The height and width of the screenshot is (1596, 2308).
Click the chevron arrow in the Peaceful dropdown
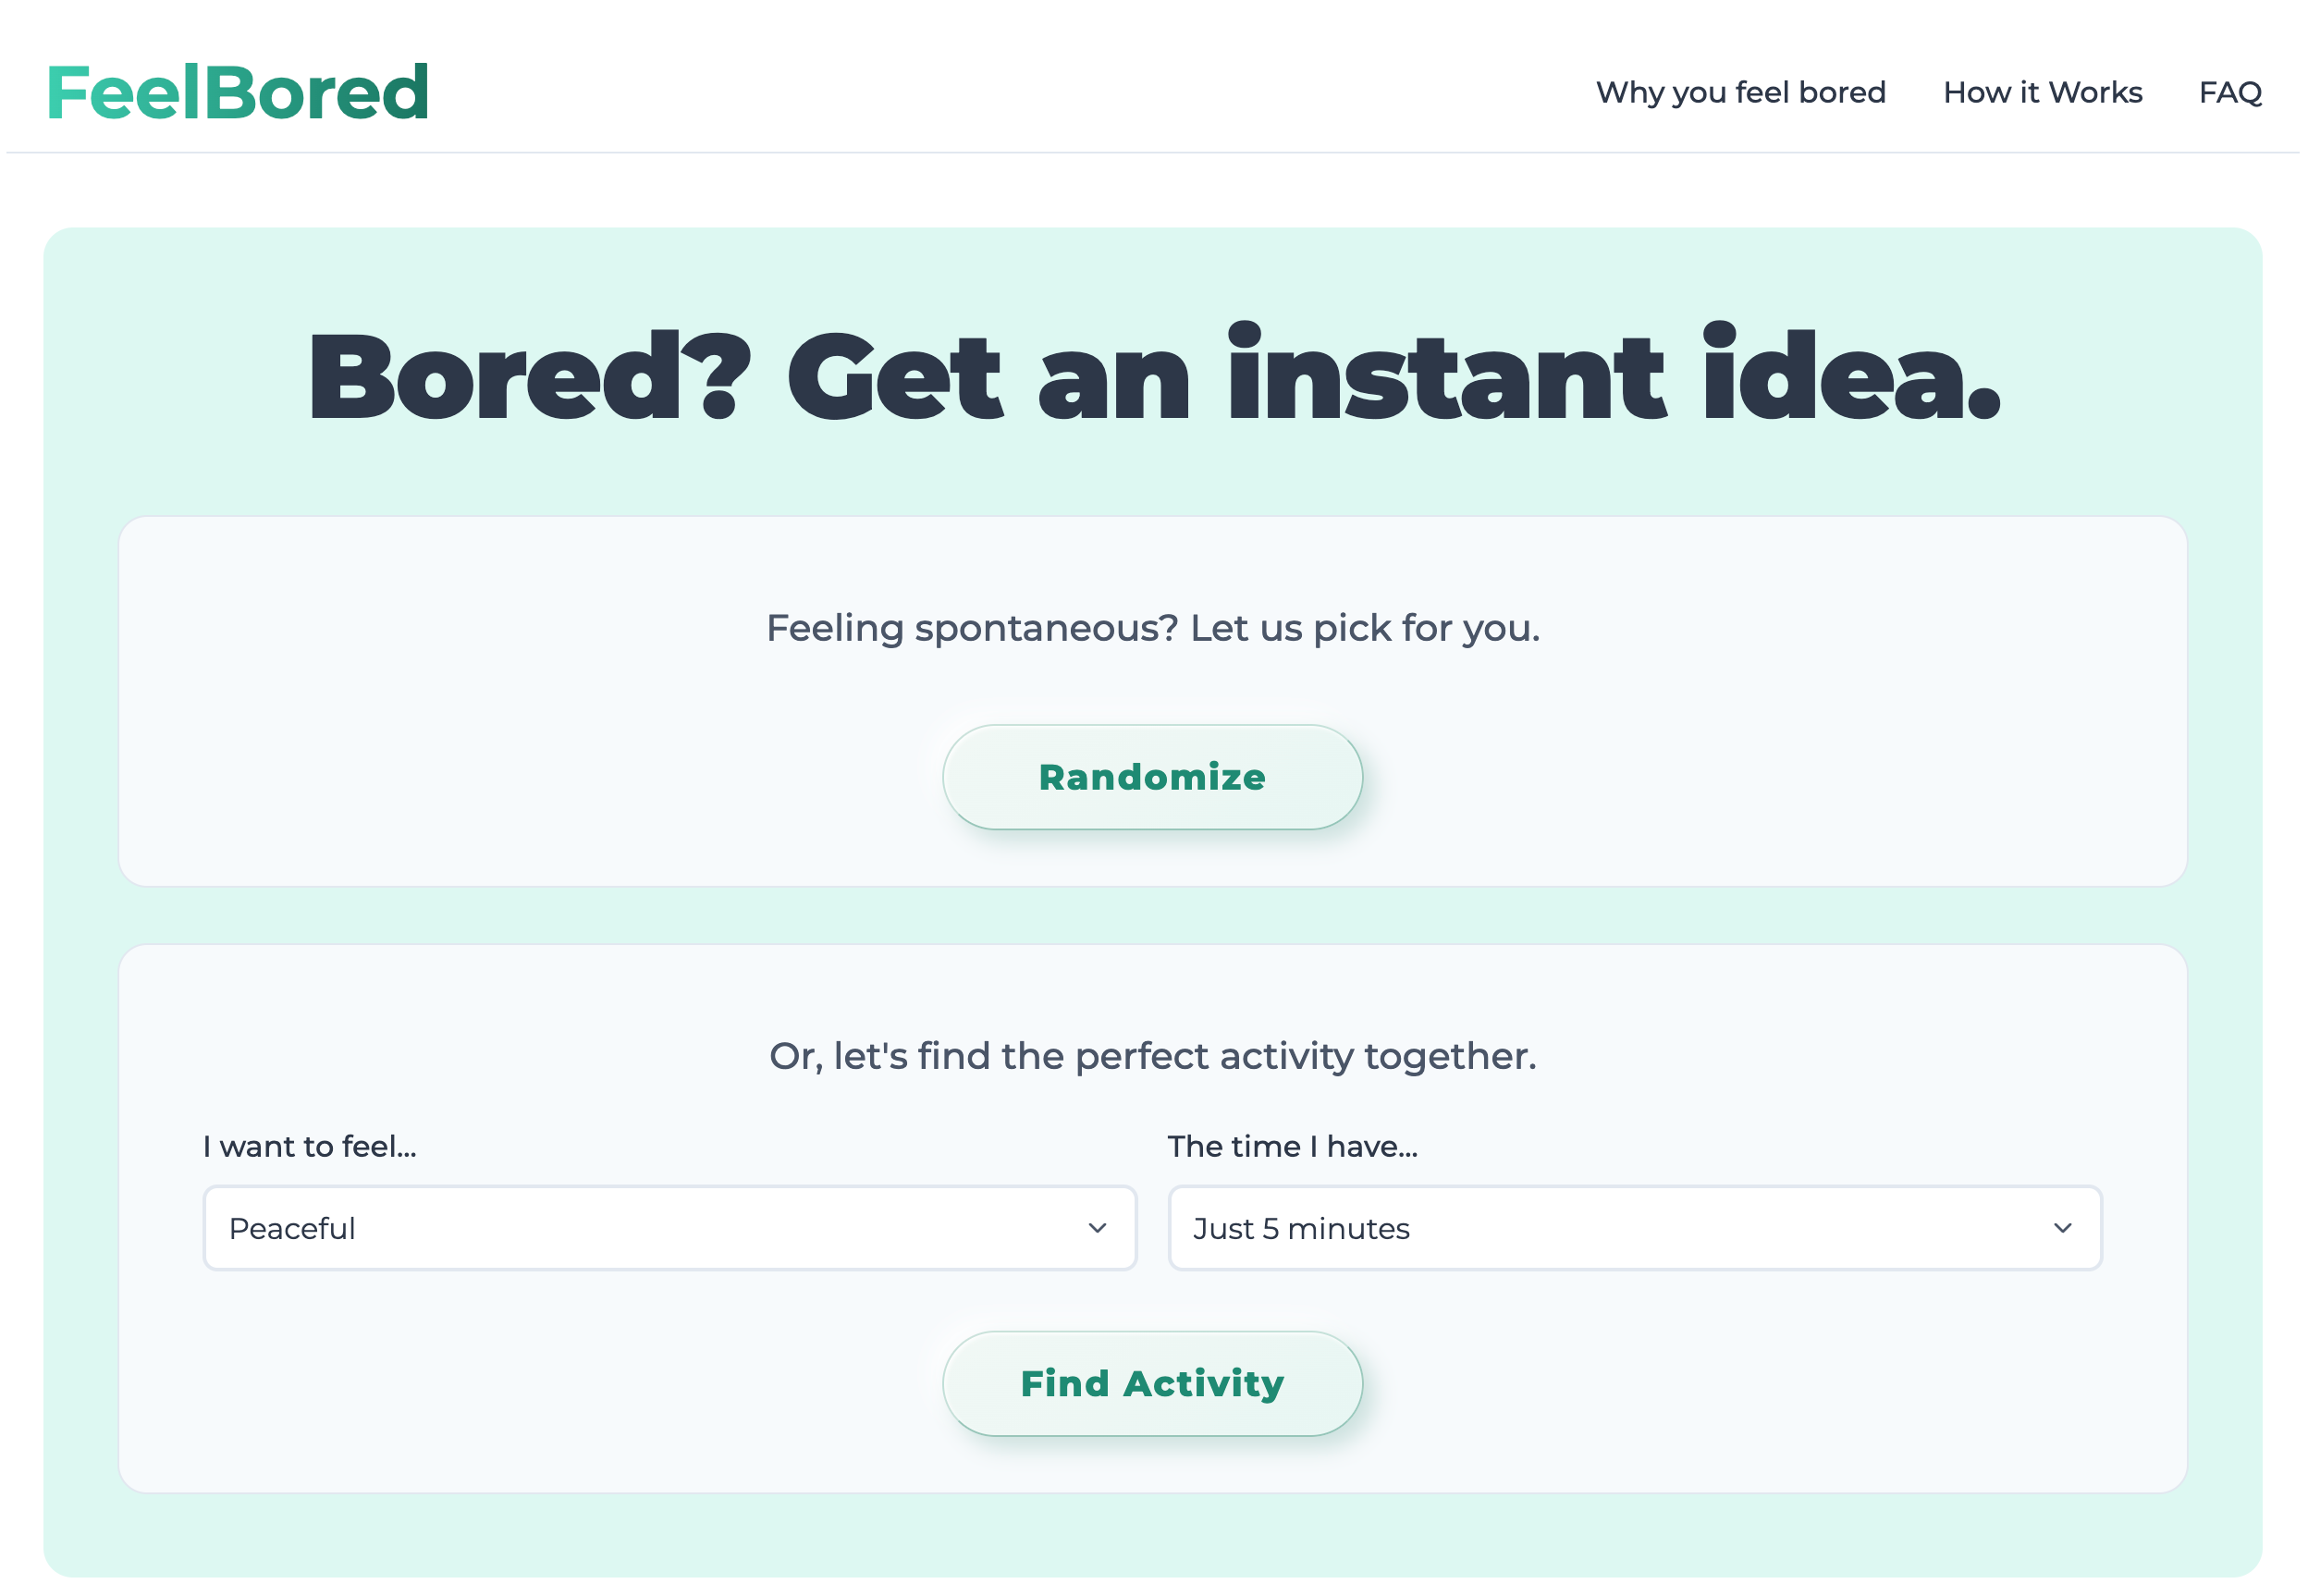click(1097, 1228)
